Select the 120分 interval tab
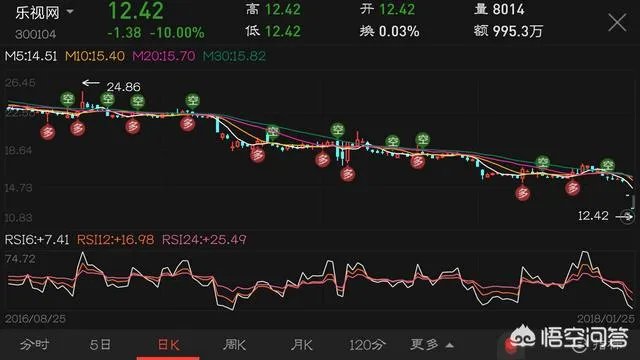The width and height of the screenshot is (640, 360). tap(367, 345)
